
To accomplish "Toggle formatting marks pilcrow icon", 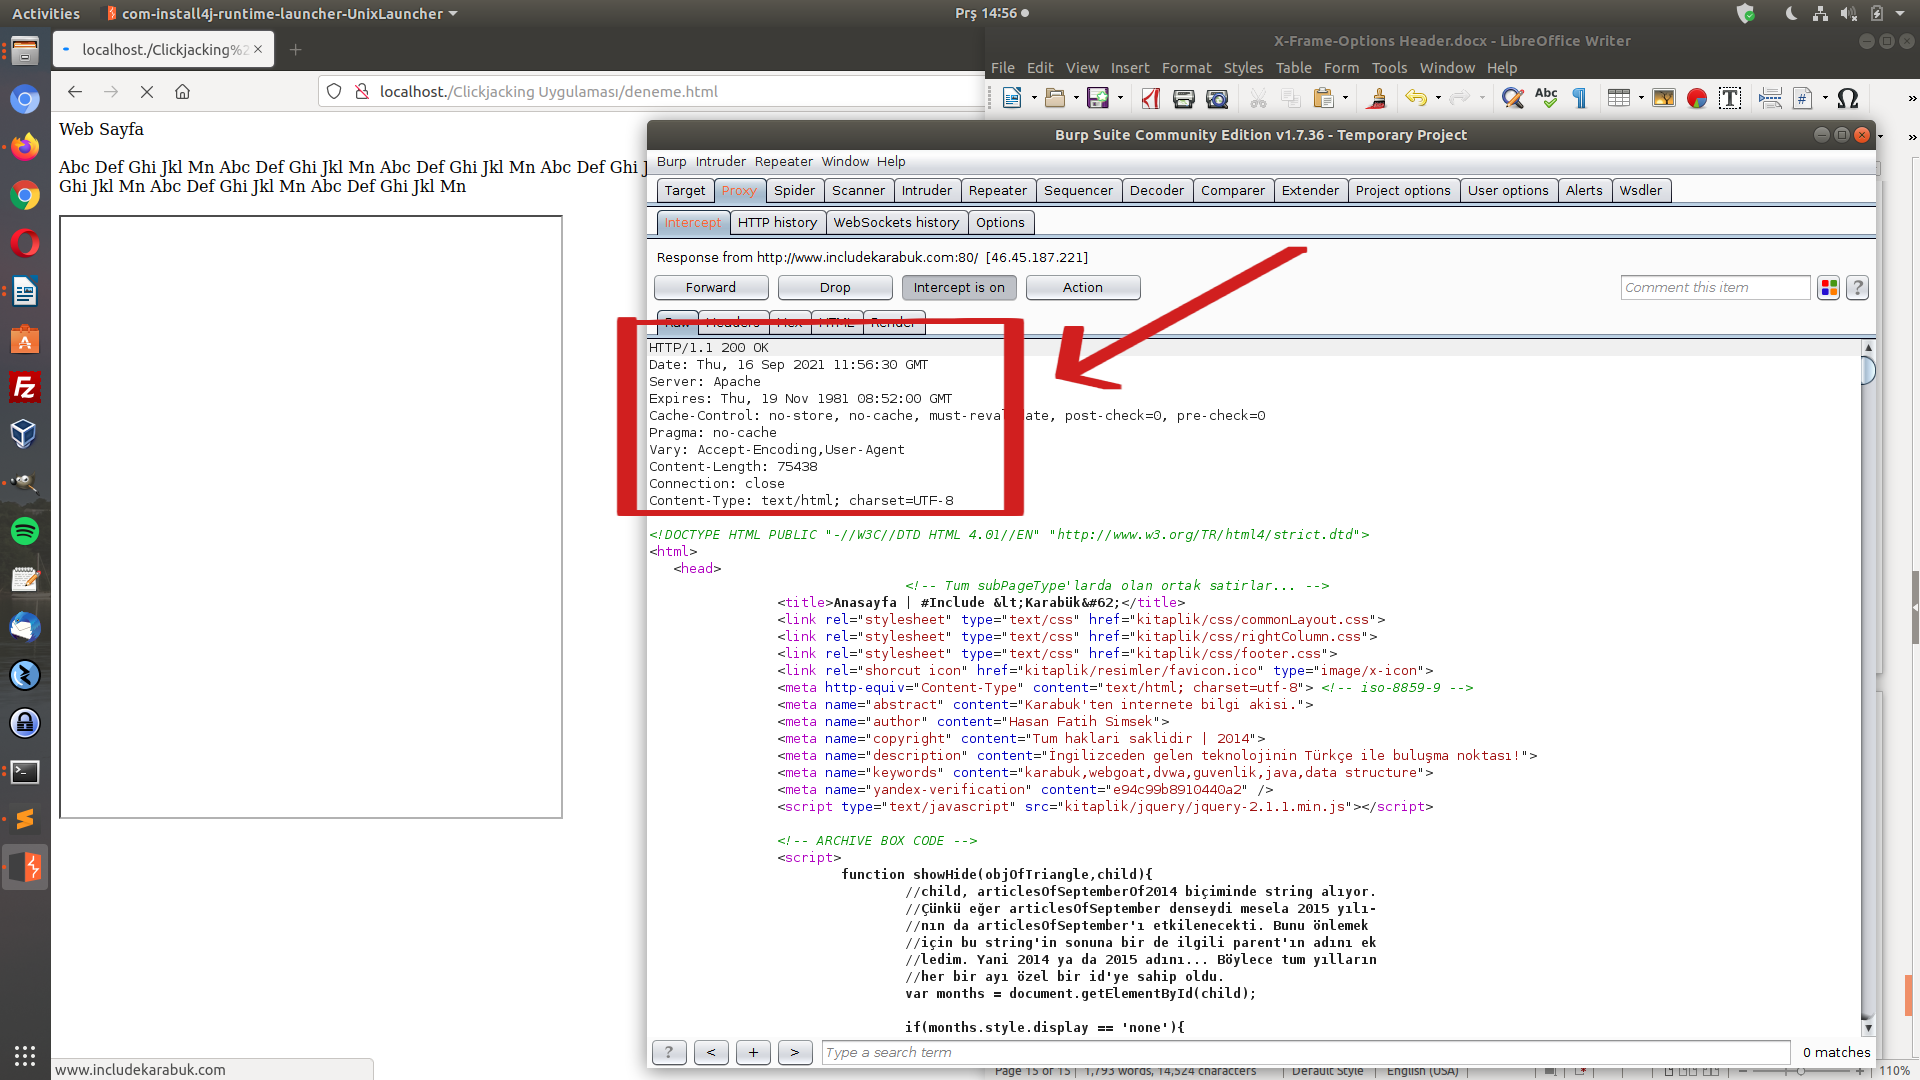I will [x=1579, y=98].
